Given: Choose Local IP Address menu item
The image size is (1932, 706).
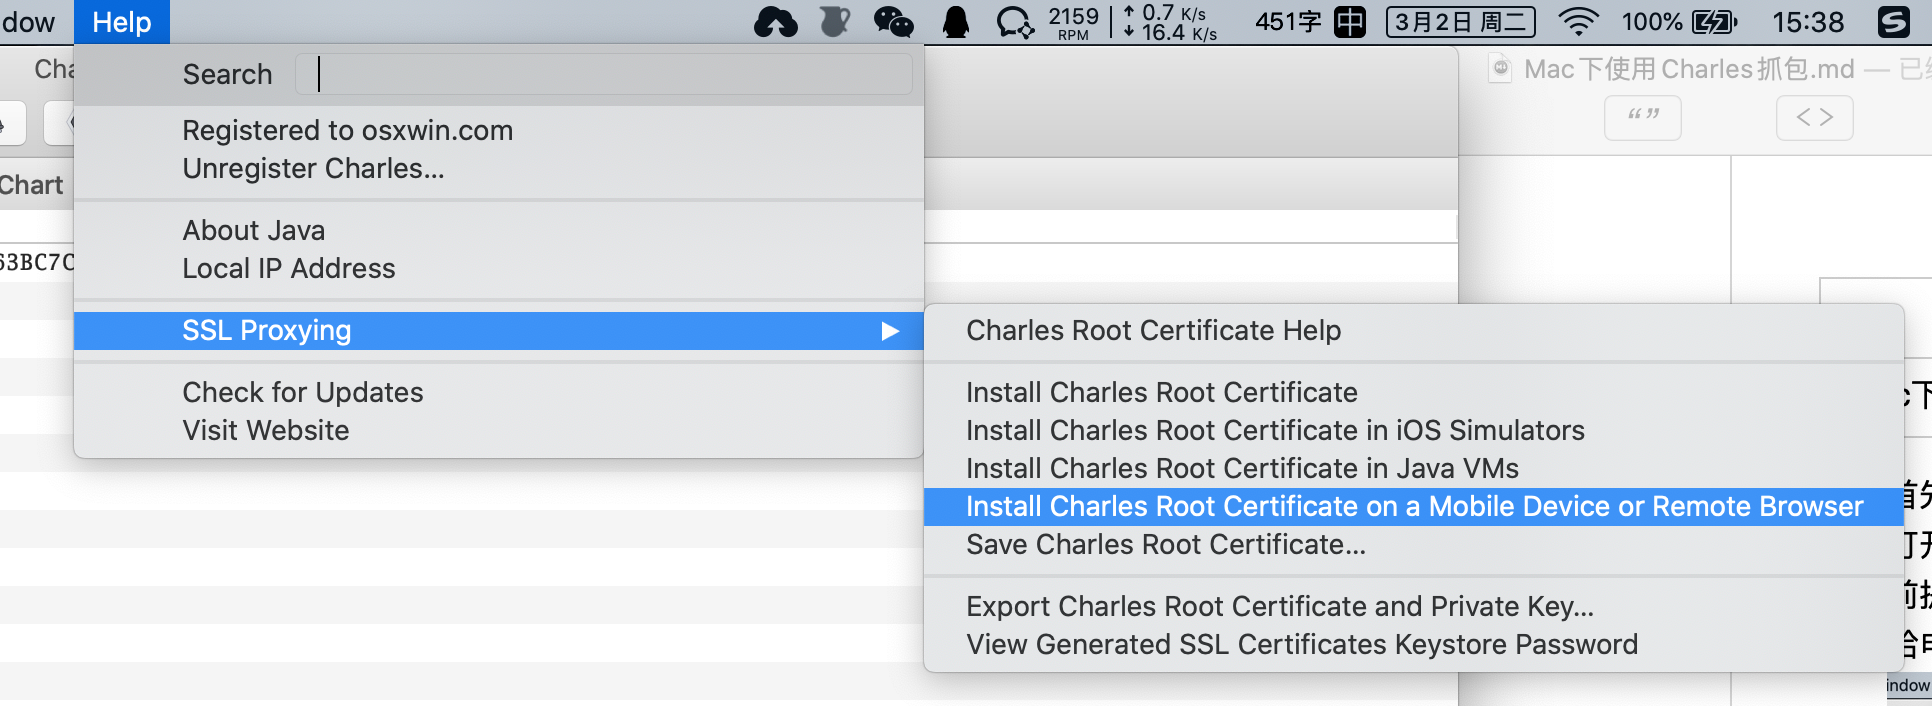Looking at the screenshot, I should (289, 269).
